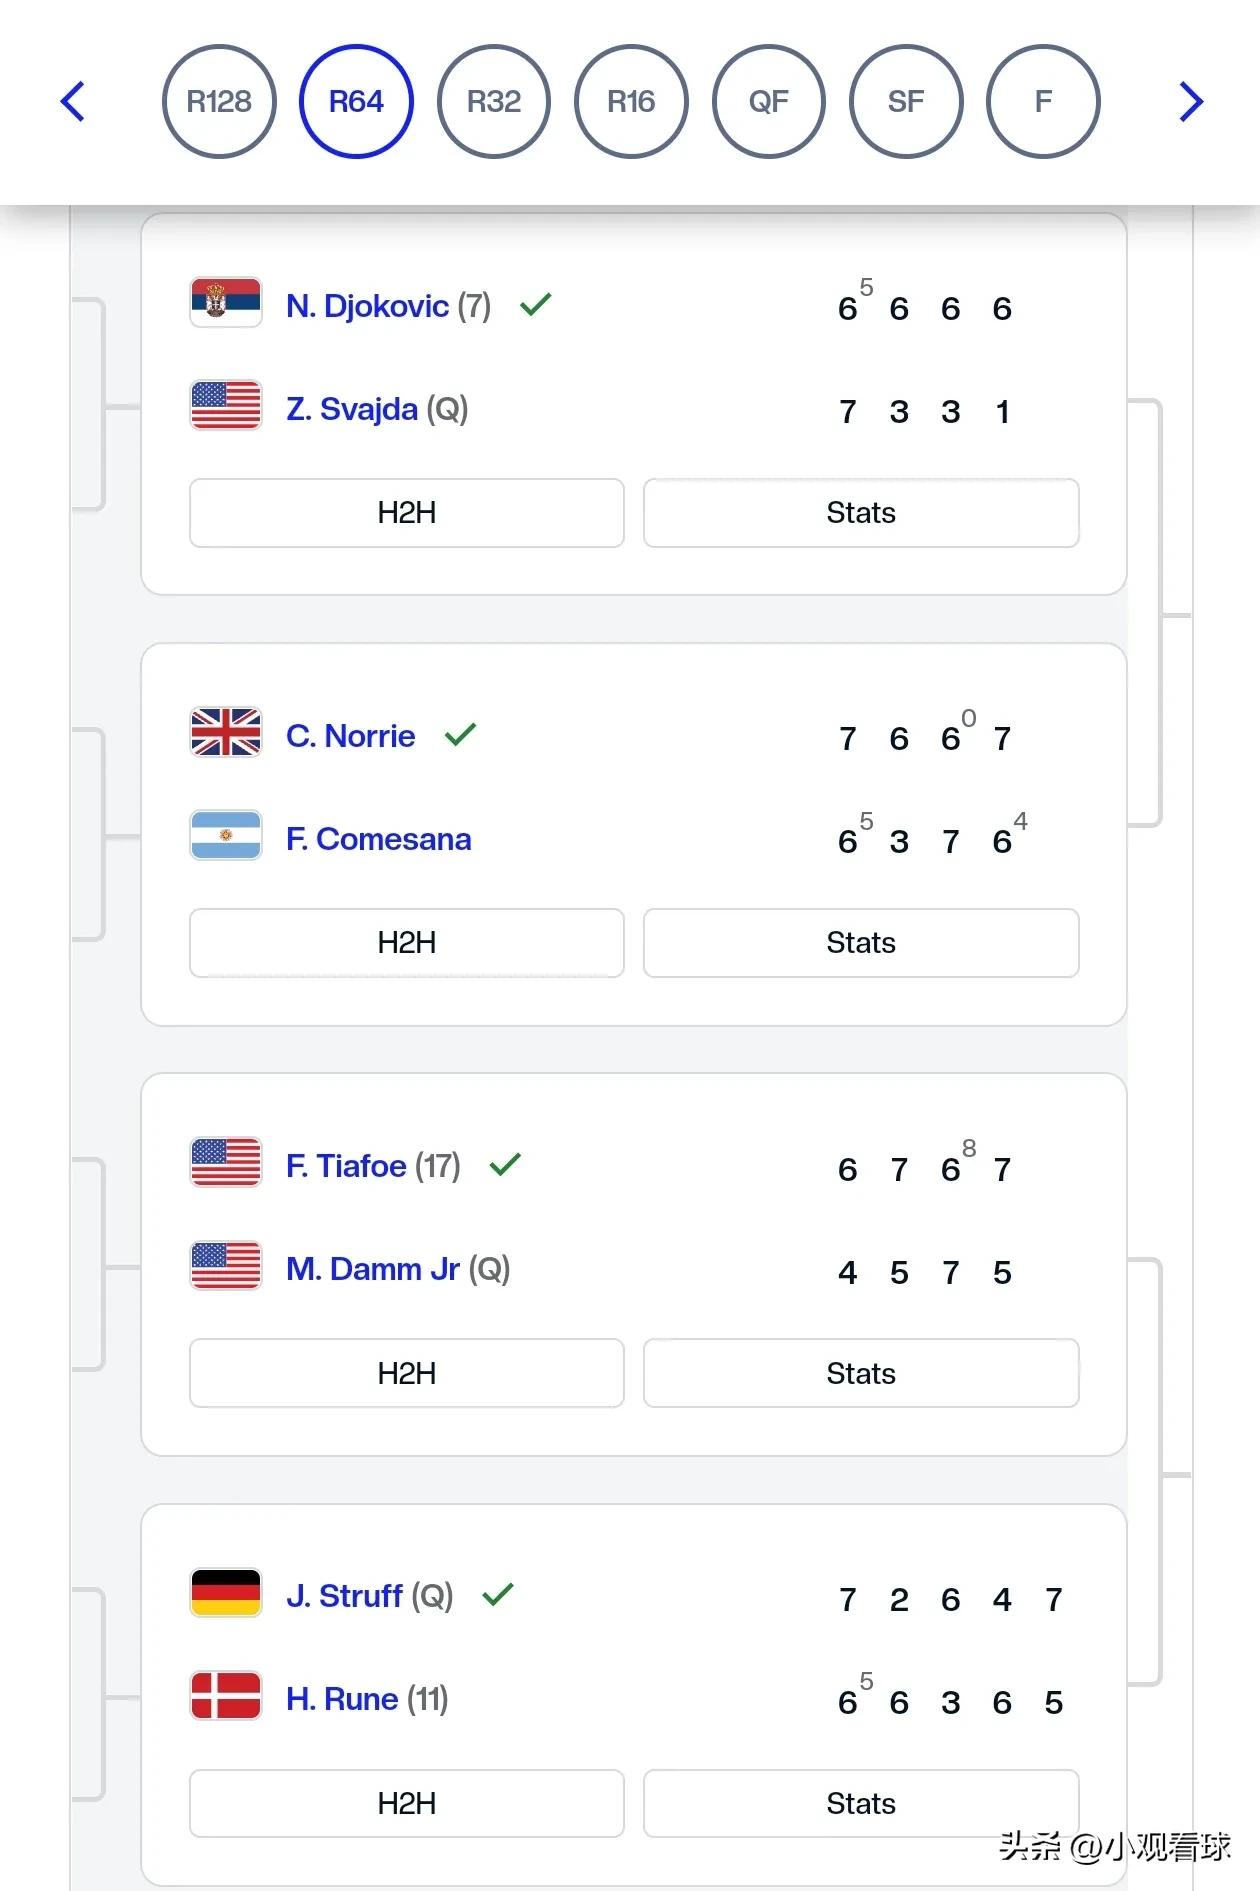Show the QF round matches
The height and width of the screenshot is (1891, 1260).
pos(769,101)
